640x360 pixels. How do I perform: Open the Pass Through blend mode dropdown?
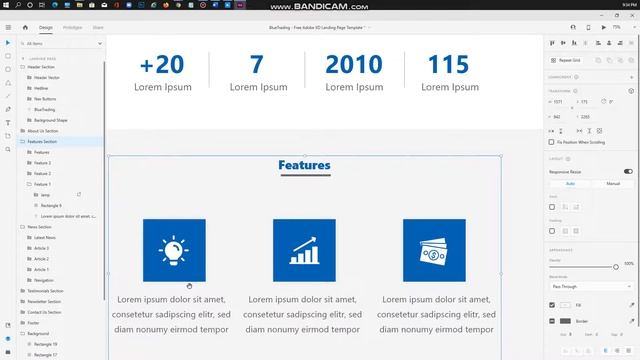(591, 287)
